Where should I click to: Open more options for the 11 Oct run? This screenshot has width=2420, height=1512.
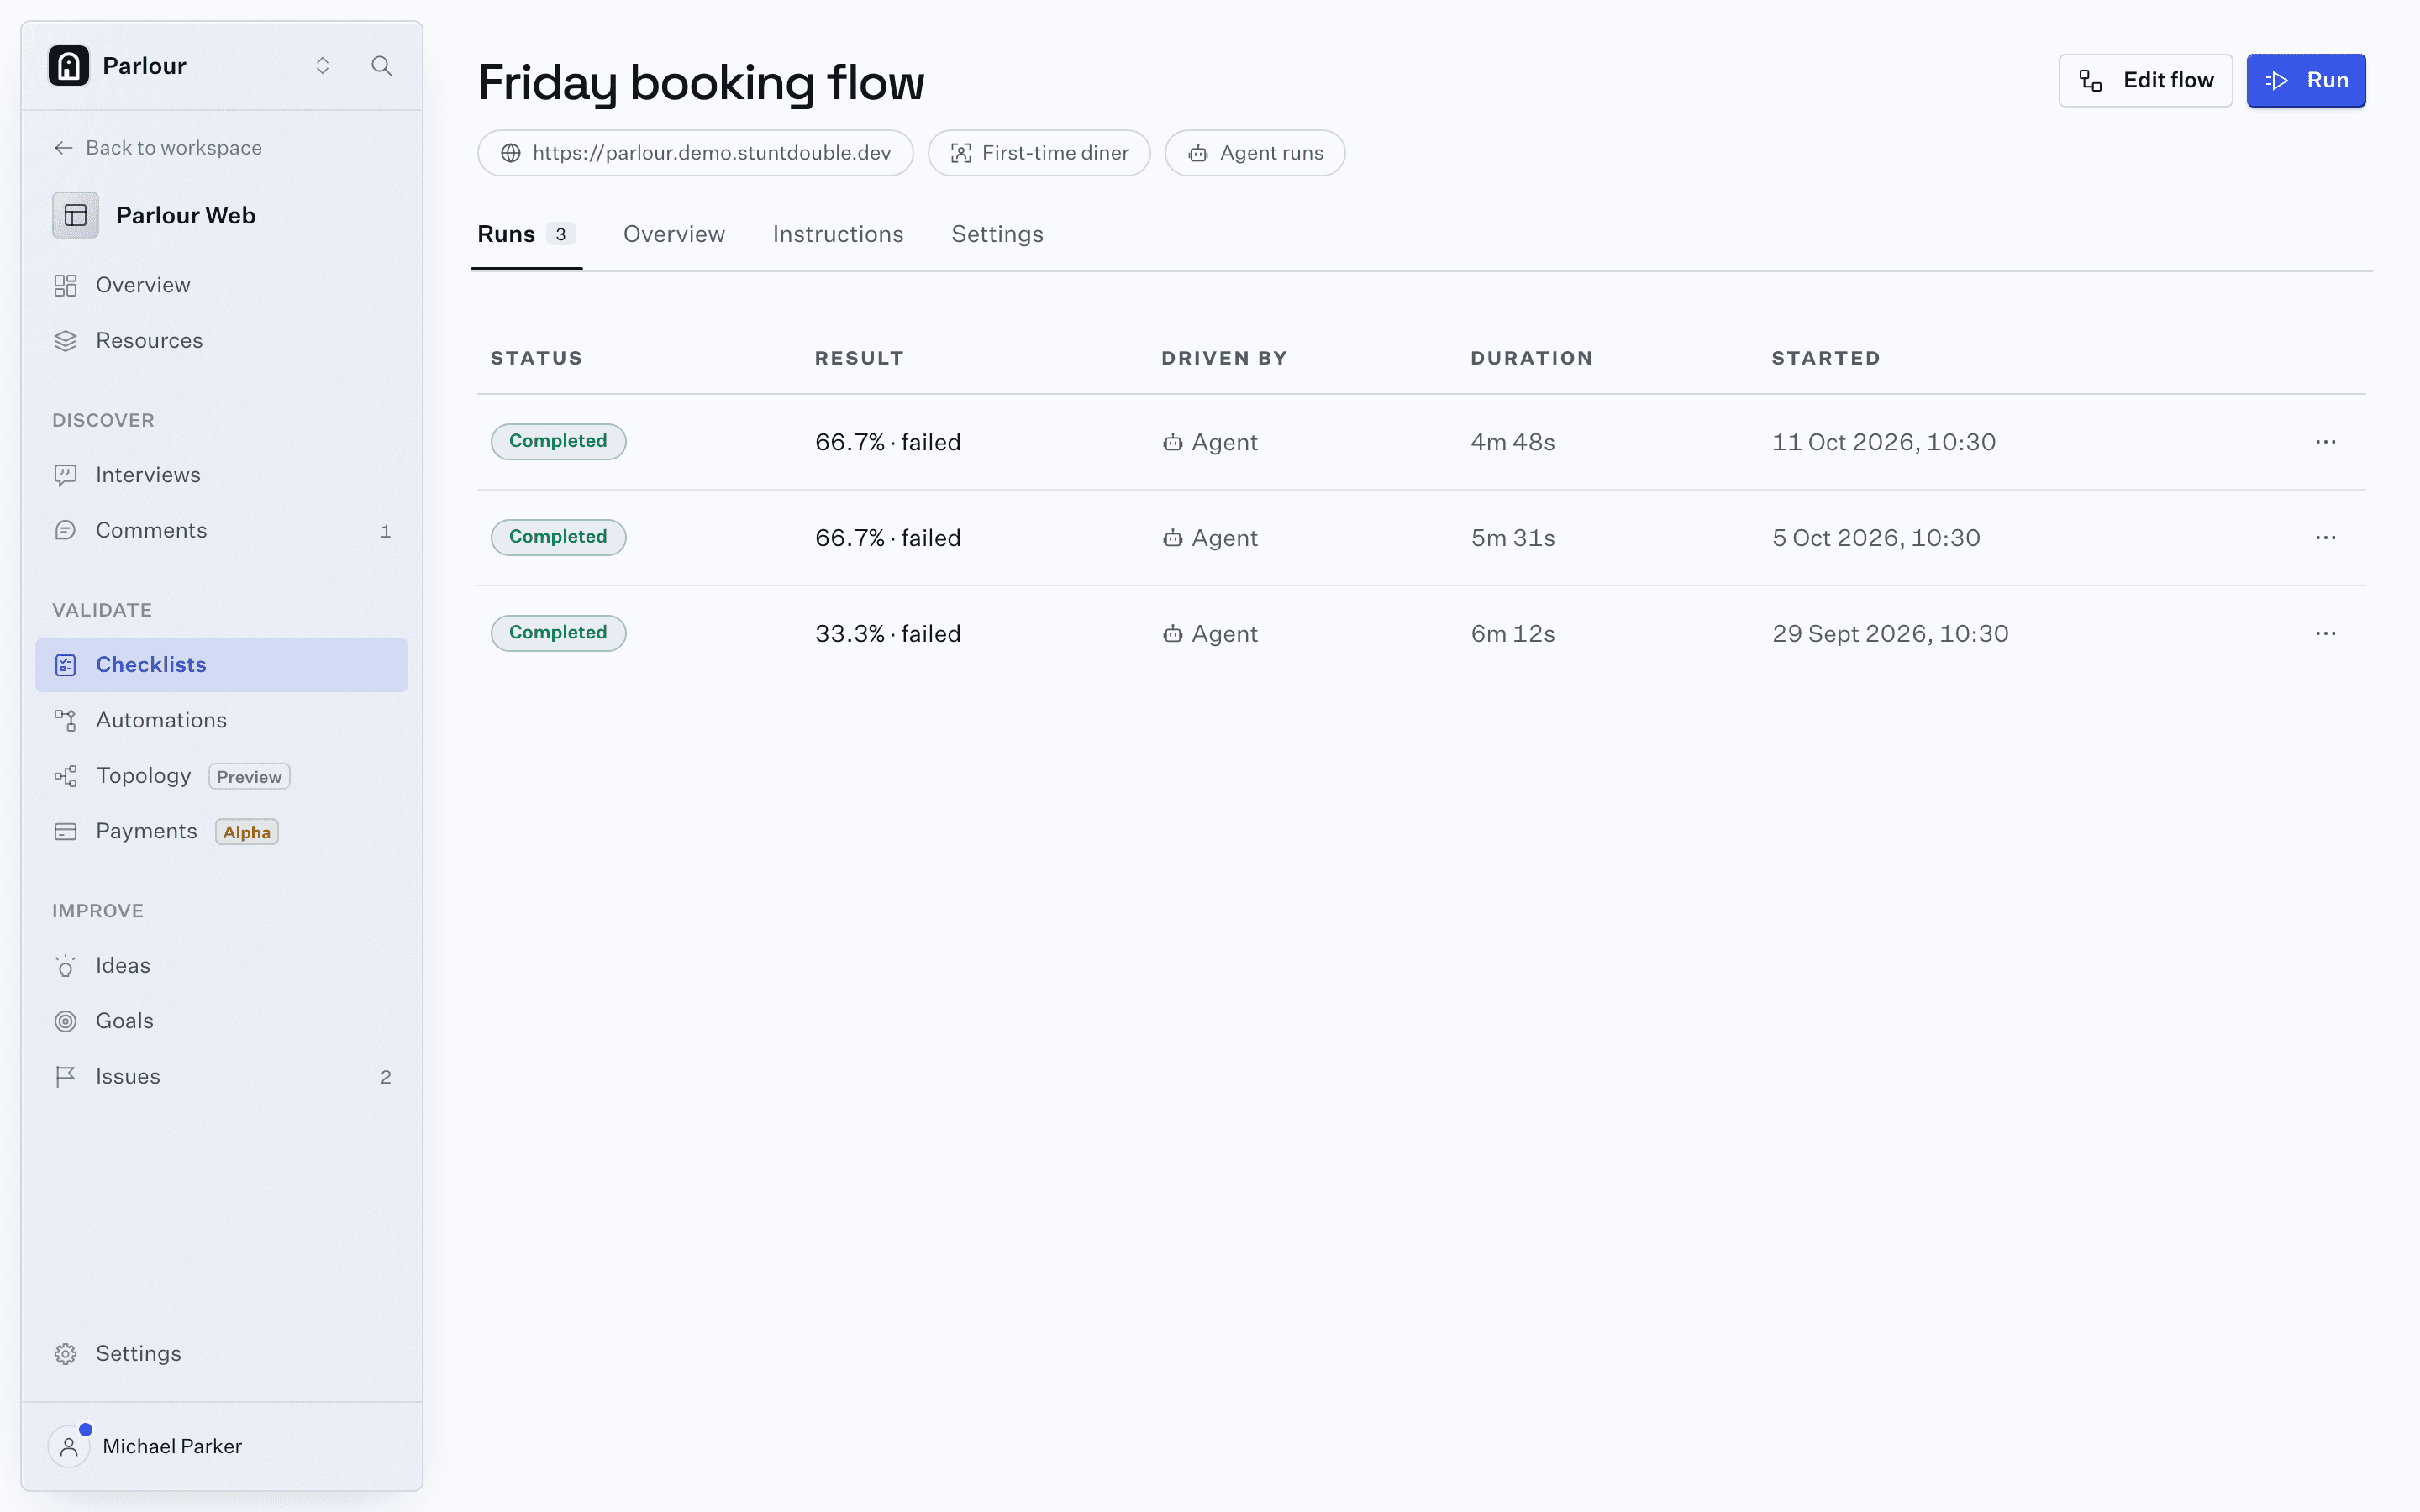(2325, 442)
